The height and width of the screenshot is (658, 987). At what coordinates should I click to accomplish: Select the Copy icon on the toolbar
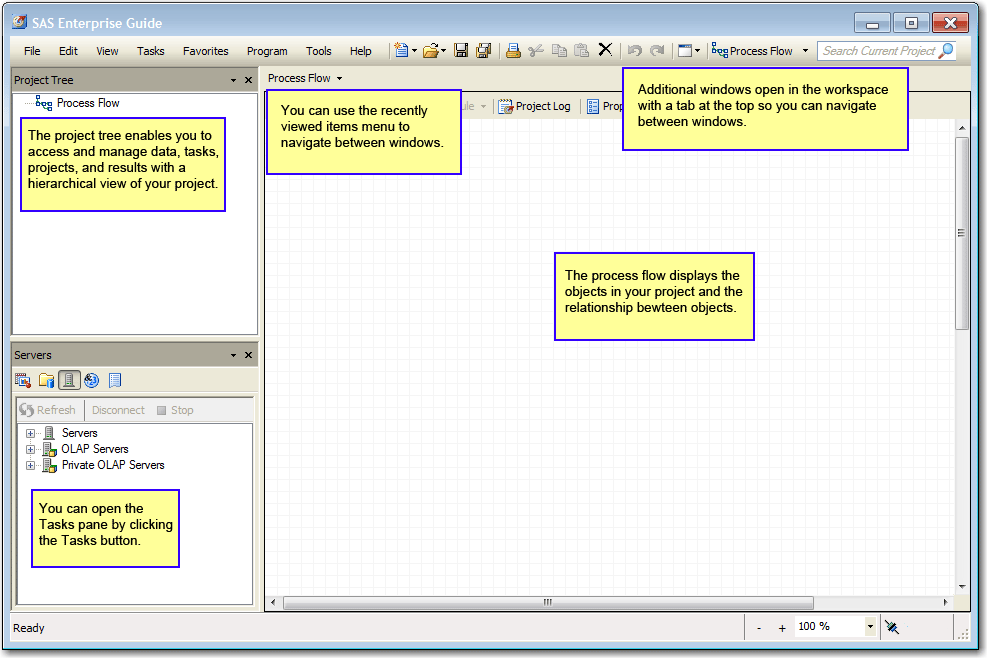click(x=559, y=50)
